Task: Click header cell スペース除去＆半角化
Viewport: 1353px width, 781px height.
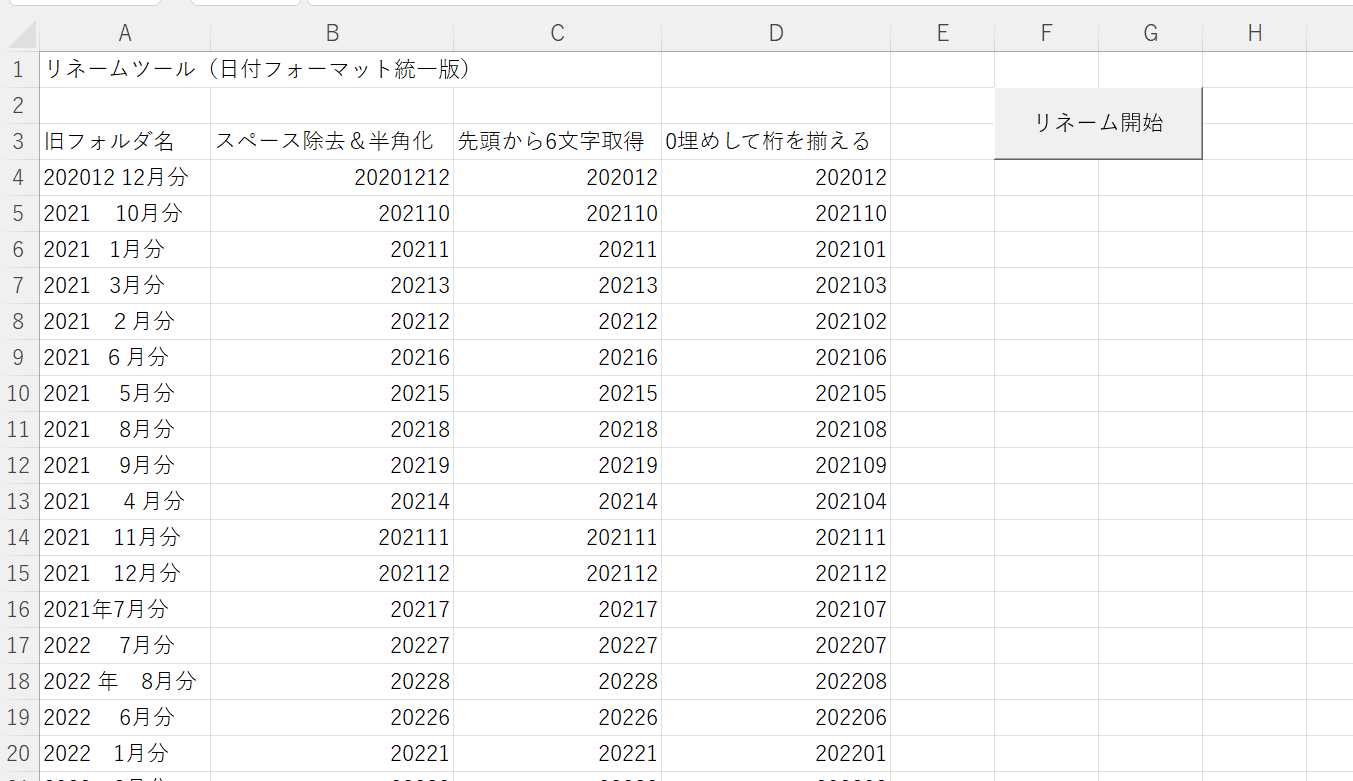Action: [x=332, y=142]
